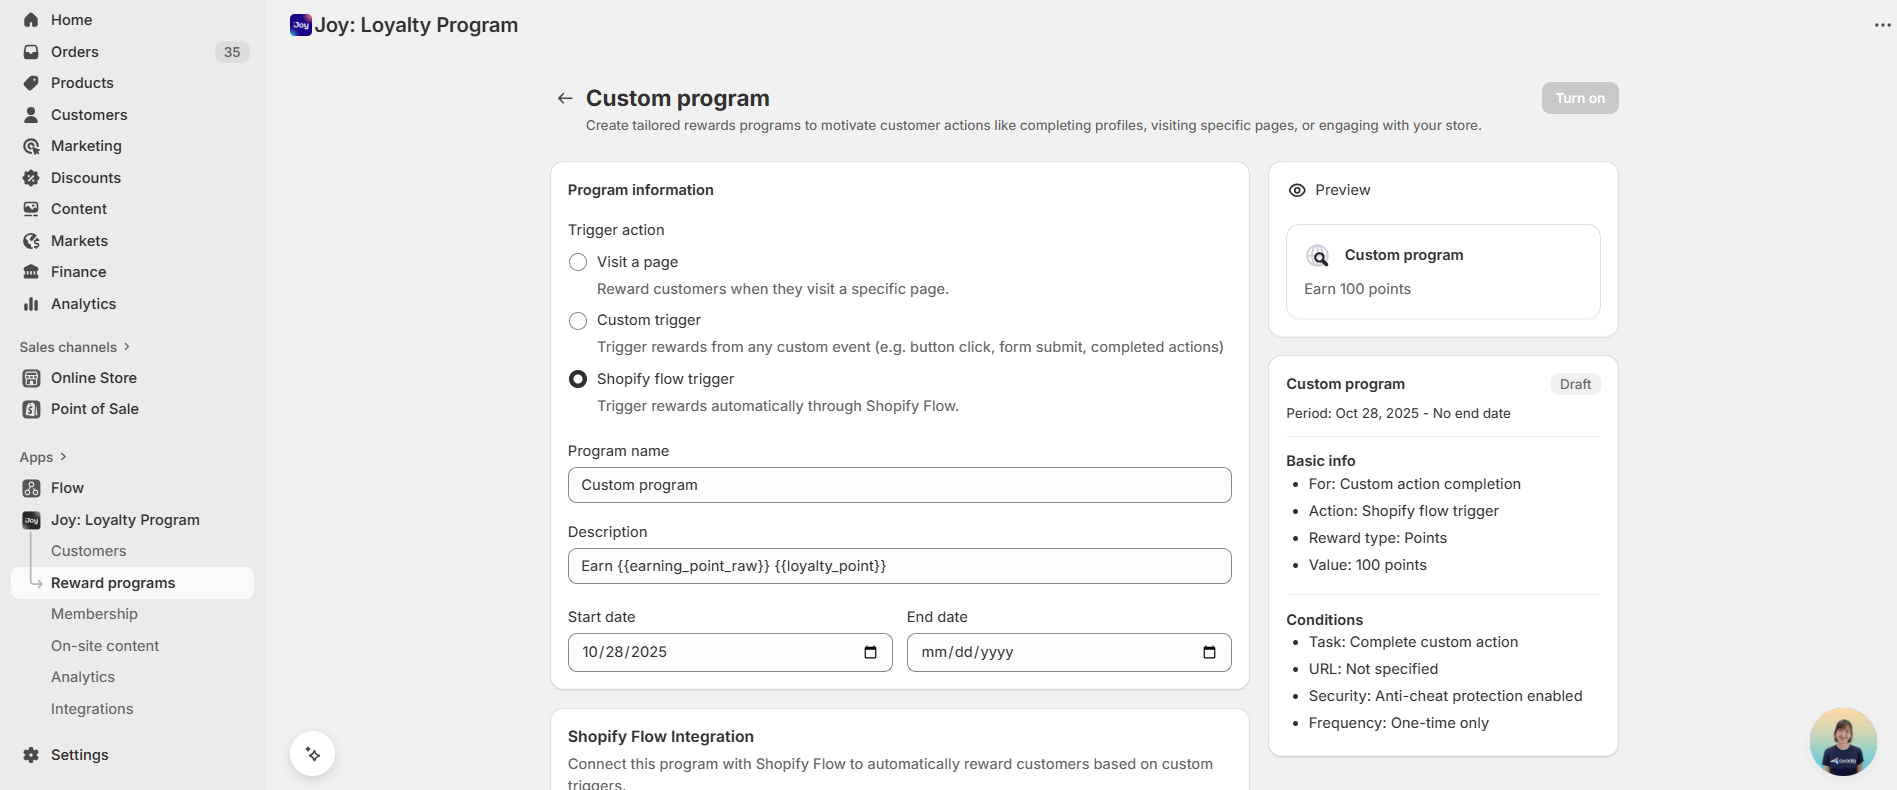Click 'Earn 100 points' preview text

(1357, 289)
